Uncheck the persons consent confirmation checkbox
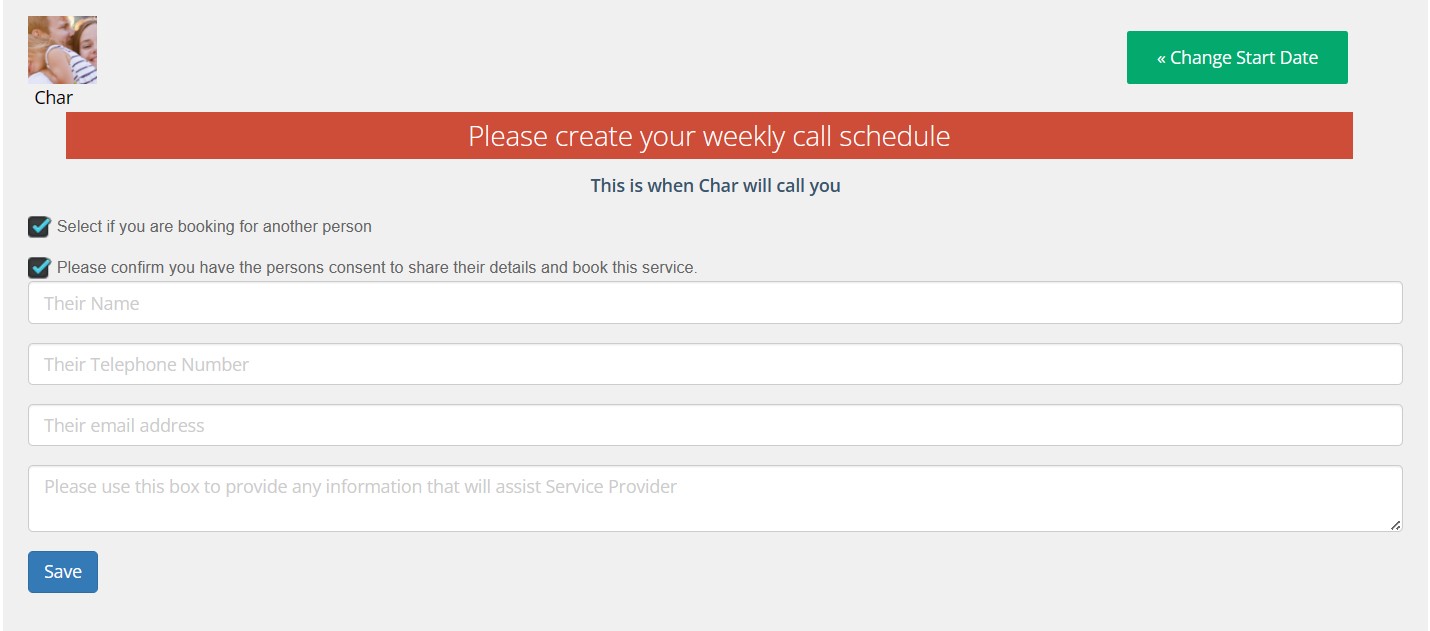Screen dimensions: 1430x631 click(39, 268)
